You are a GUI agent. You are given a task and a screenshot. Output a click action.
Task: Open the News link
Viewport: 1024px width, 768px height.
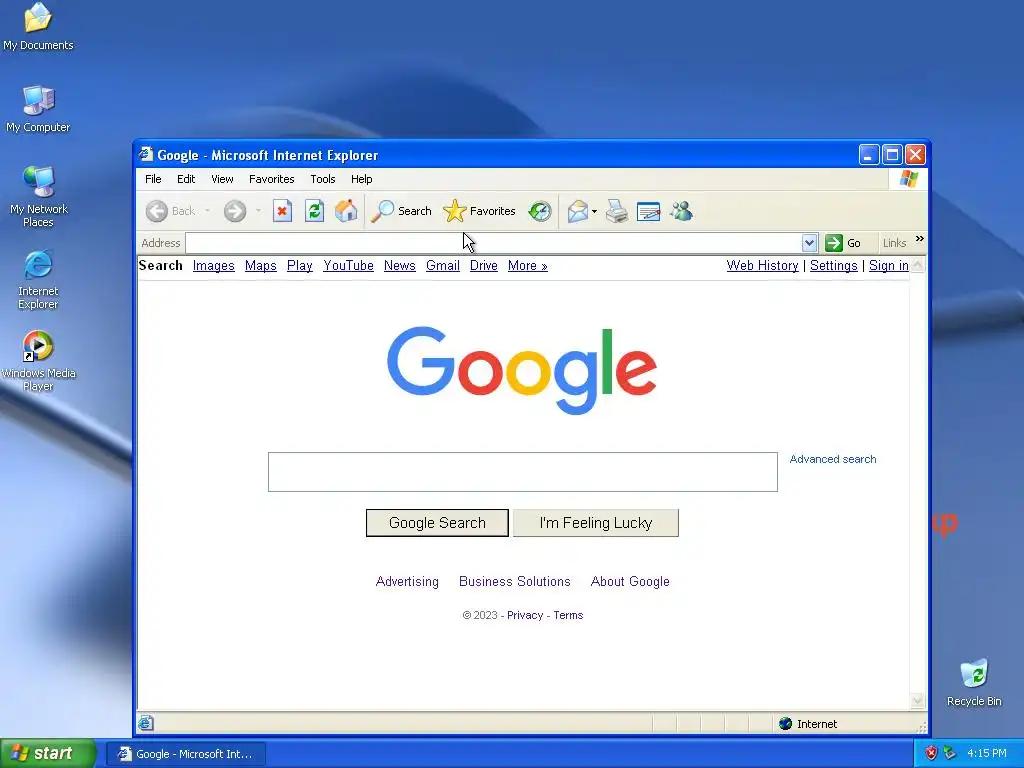(x=400, y=266)
